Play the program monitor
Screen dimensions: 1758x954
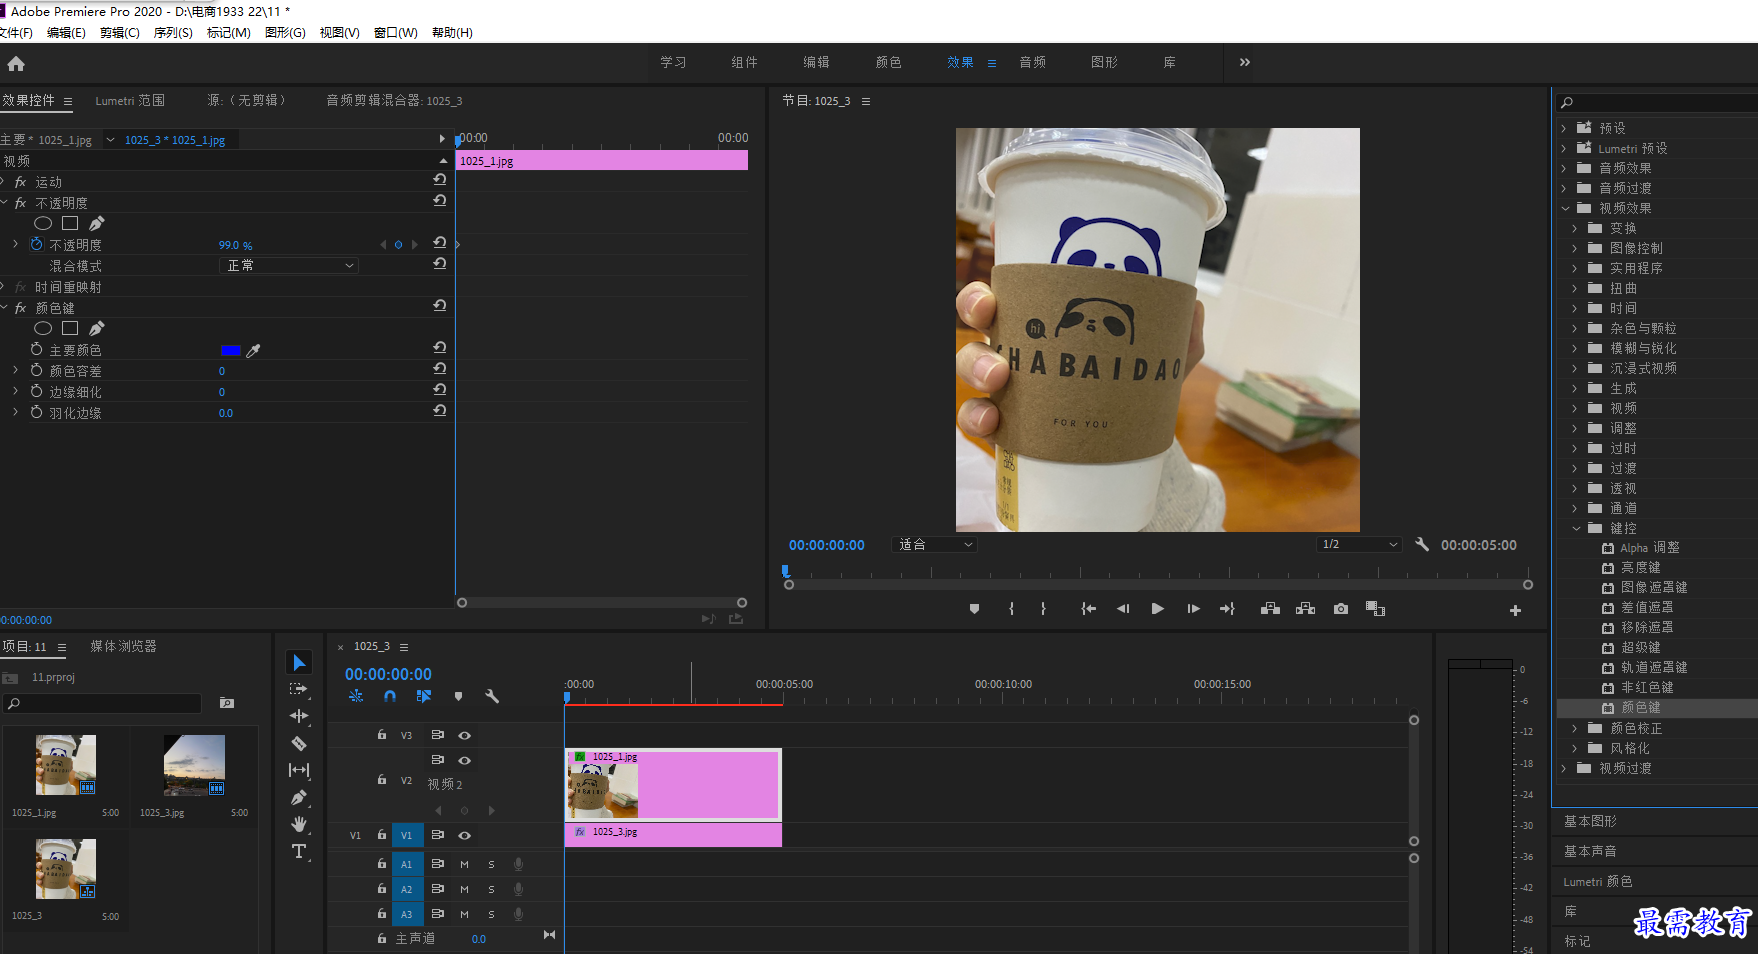[x=1157, y=609]
